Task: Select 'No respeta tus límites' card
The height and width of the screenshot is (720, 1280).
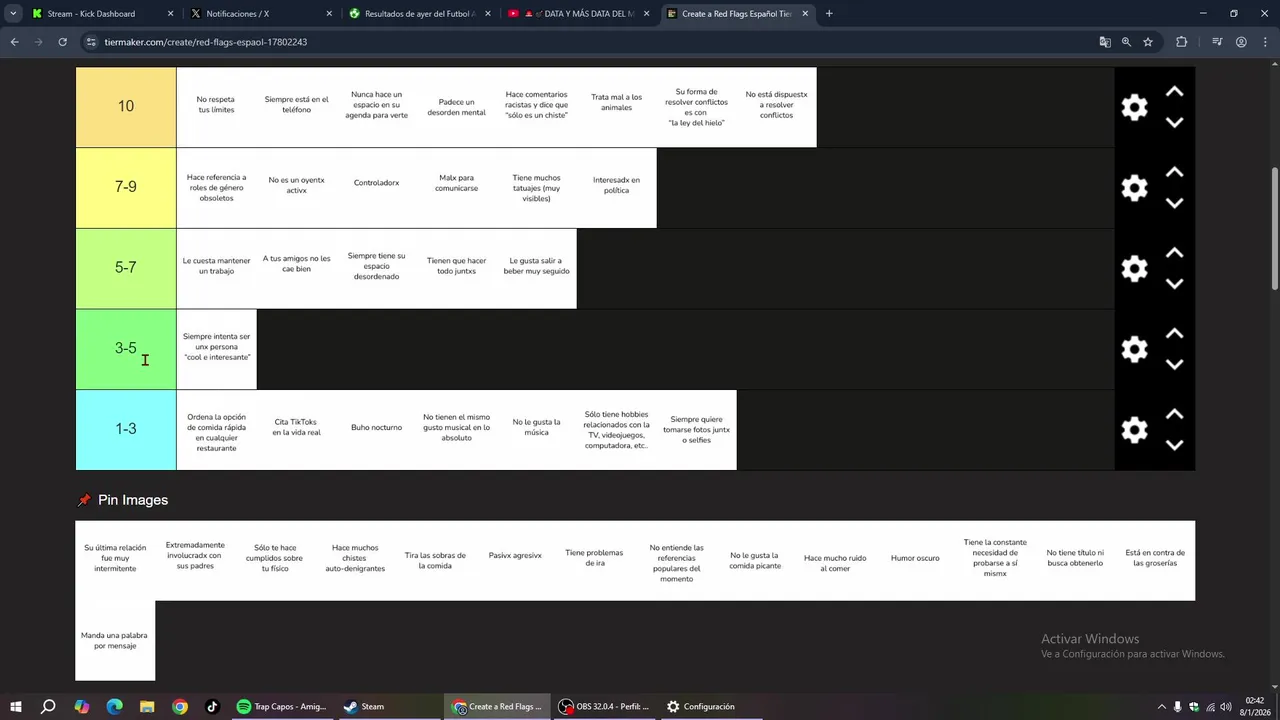Action: coord(216,107)
